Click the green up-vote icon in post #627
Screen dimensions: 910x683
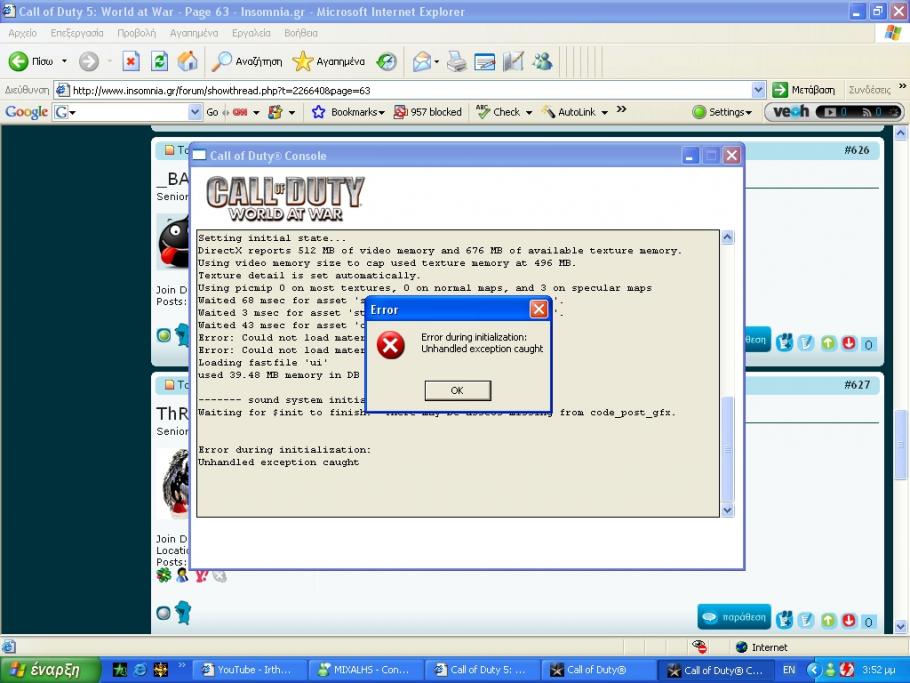(x=828, y=620)
